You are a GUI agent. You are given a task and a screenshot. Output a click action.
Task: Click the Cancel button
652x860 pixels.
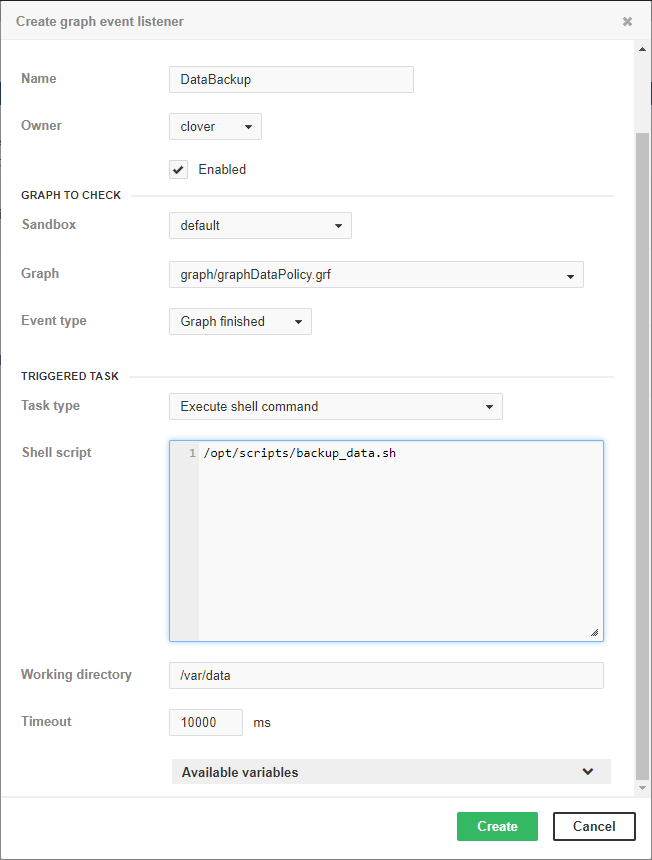594,826
